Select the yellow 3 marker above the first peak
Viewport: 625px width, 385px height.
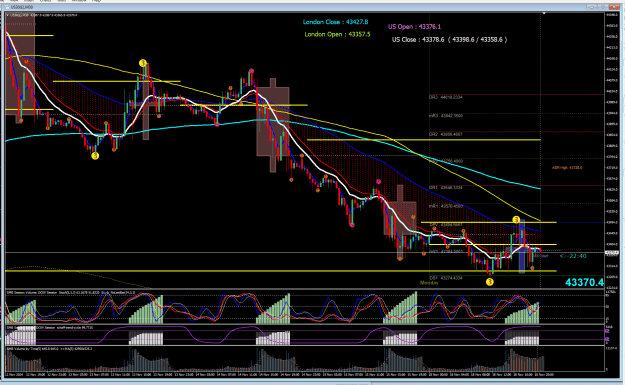[143, 63]
